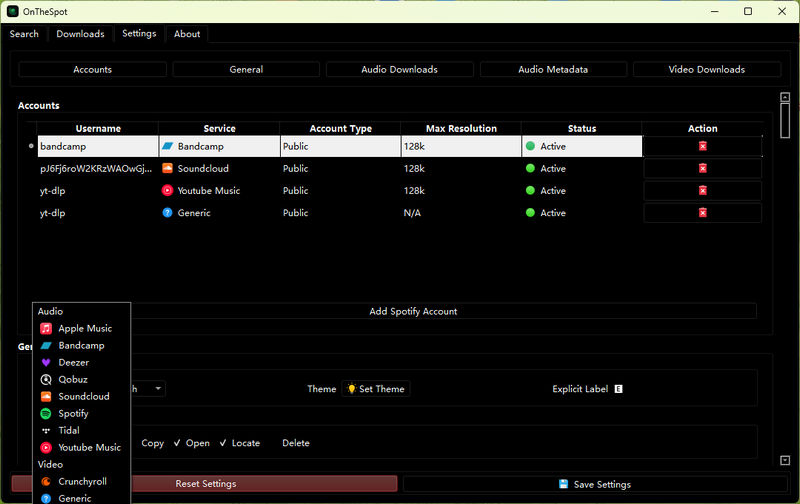Choose Bandcamp from the service dropdown list
The width and height of the screenshot is (800, 504).
click(x=82, y=345)
